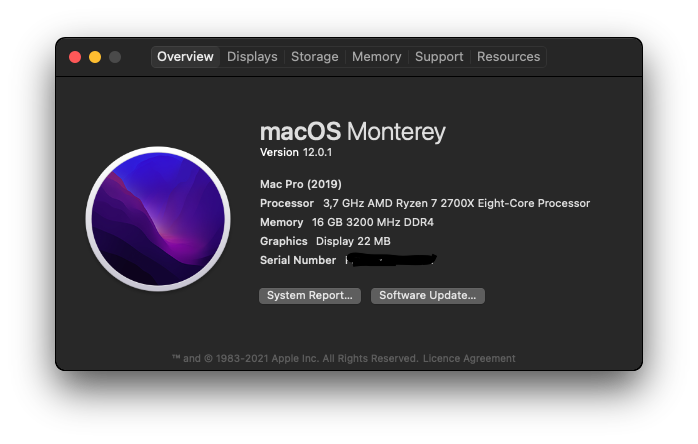Click the Software Update button
Image resolution: width=698 pixels, height=444 pixels.
pyautogui.click(x=428, y=296)
